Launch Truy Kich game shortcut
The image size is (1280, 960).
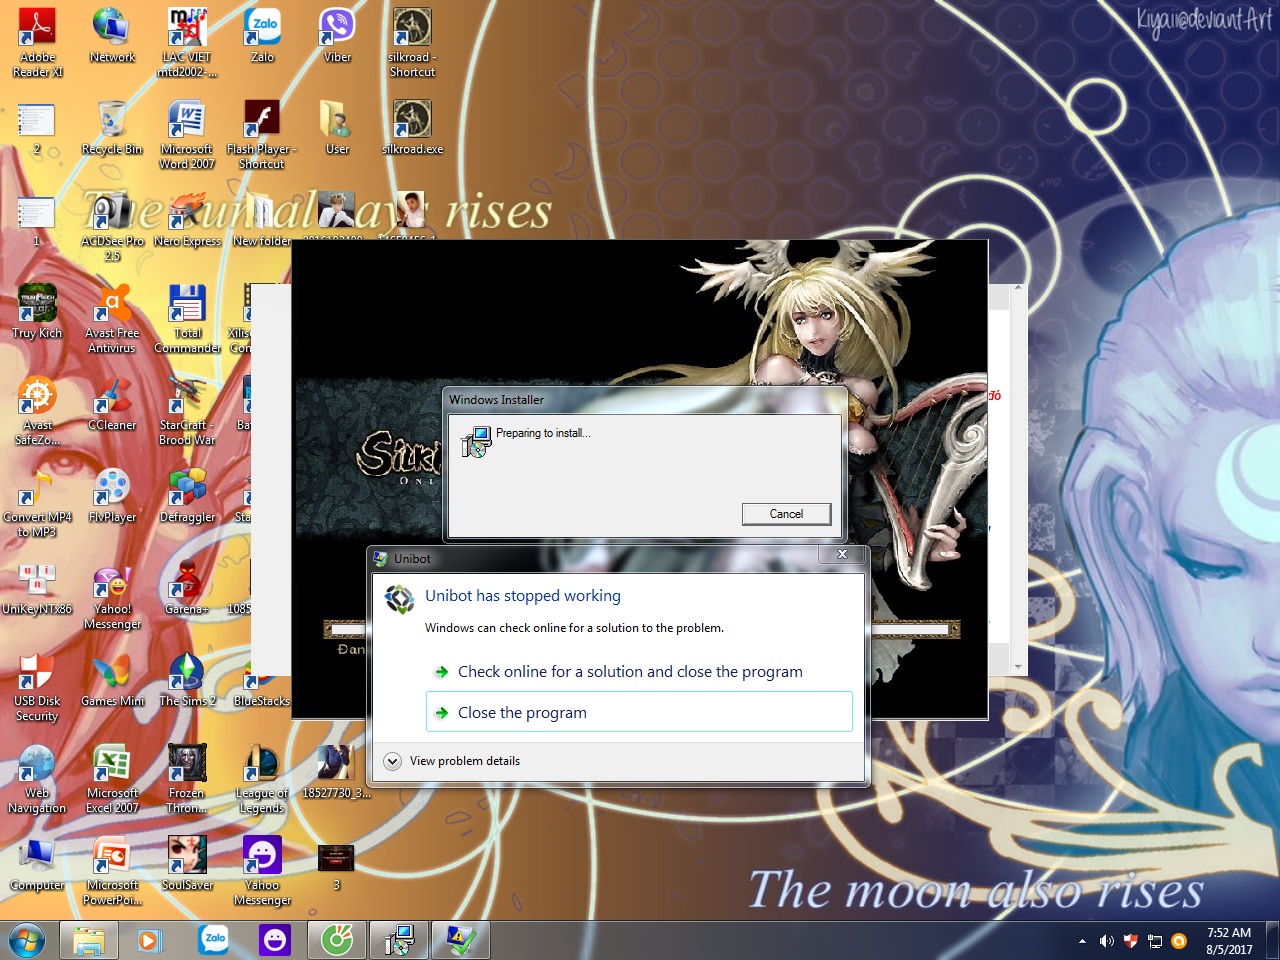click(x=37, y=311)
